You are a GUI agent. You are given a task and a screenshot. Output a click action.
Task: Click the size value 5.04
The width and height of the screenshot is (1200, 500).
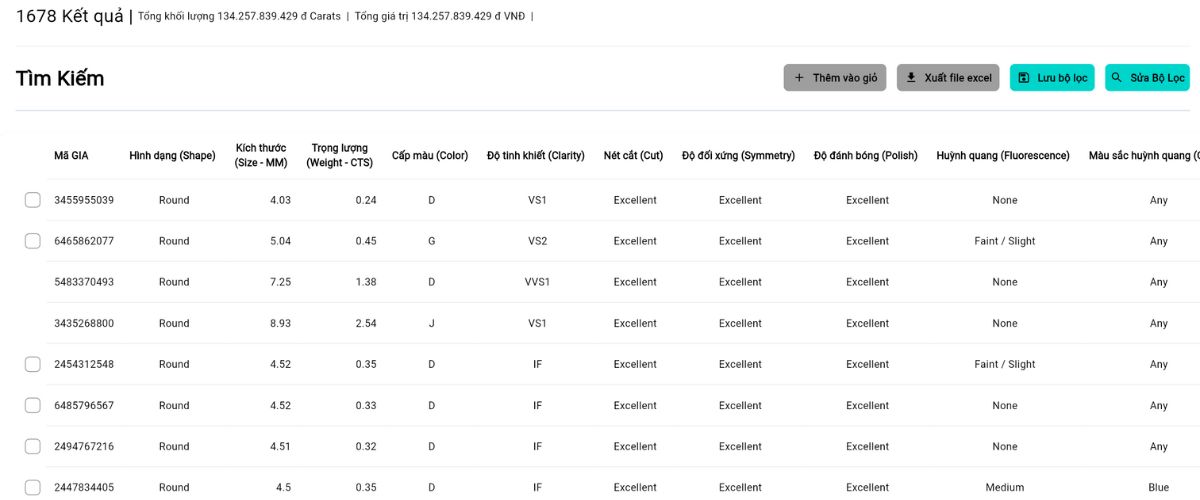click(280, 241)
